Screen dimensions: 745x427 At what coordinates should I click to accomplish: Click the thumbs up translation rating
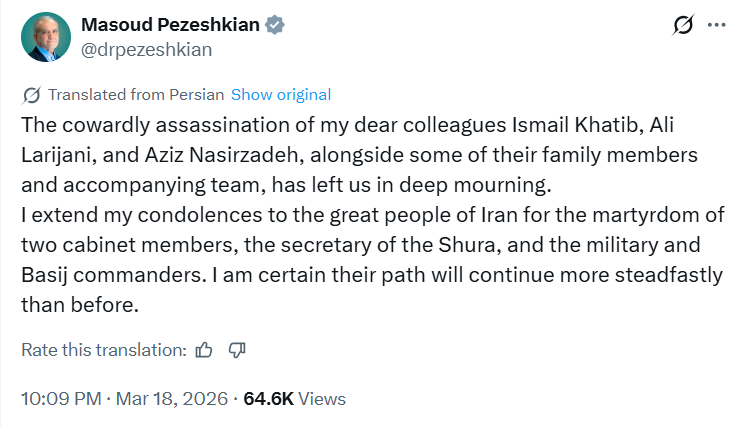point(205,350)
